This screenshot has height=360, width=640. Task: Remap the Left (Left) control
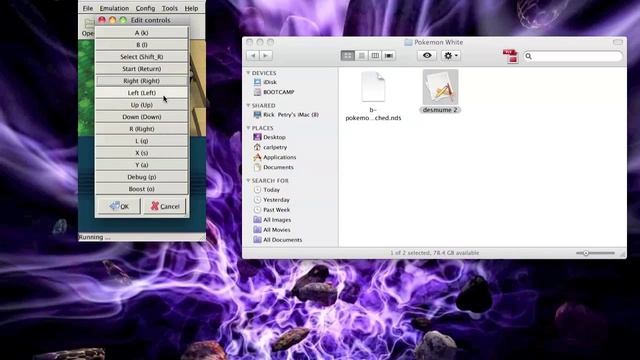142,93
